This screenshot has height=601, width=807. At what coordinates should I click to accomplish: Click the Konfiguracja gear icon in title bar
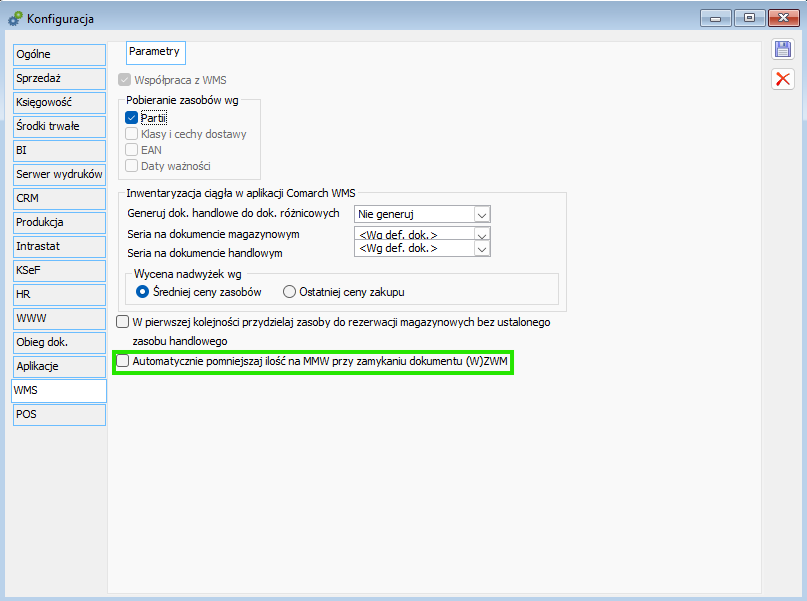point(15,19)
